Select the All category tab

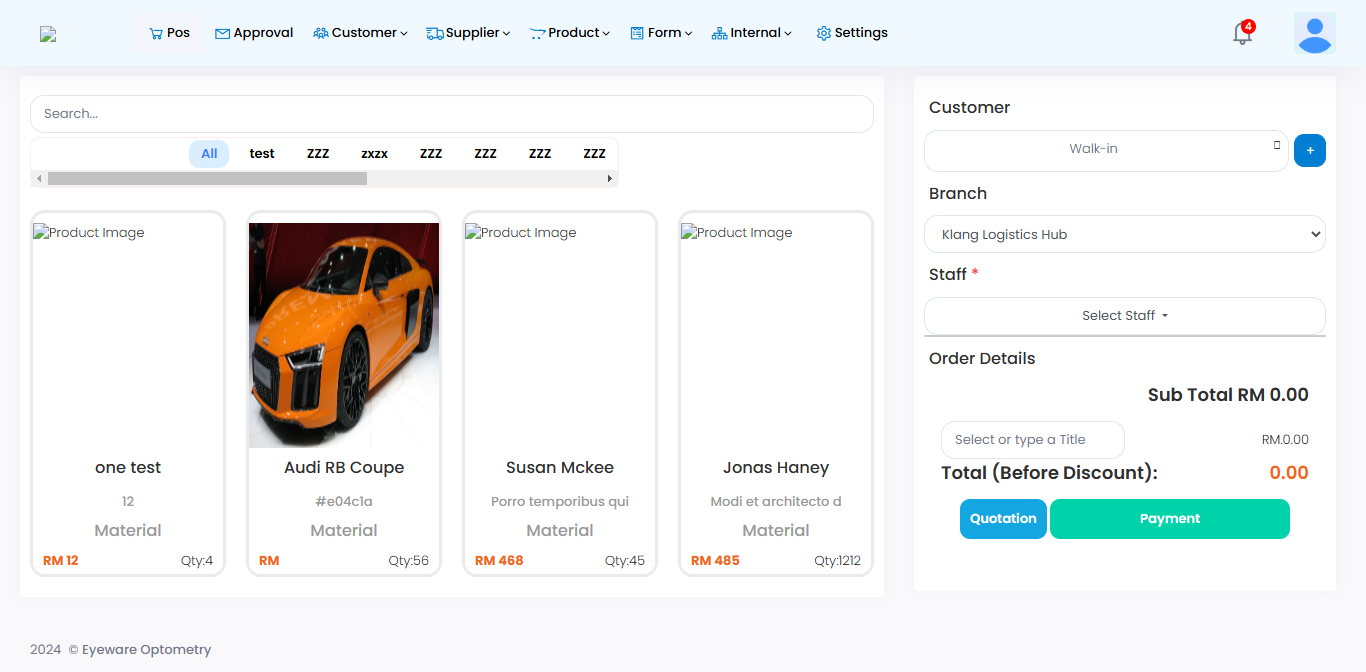(209, 154)
